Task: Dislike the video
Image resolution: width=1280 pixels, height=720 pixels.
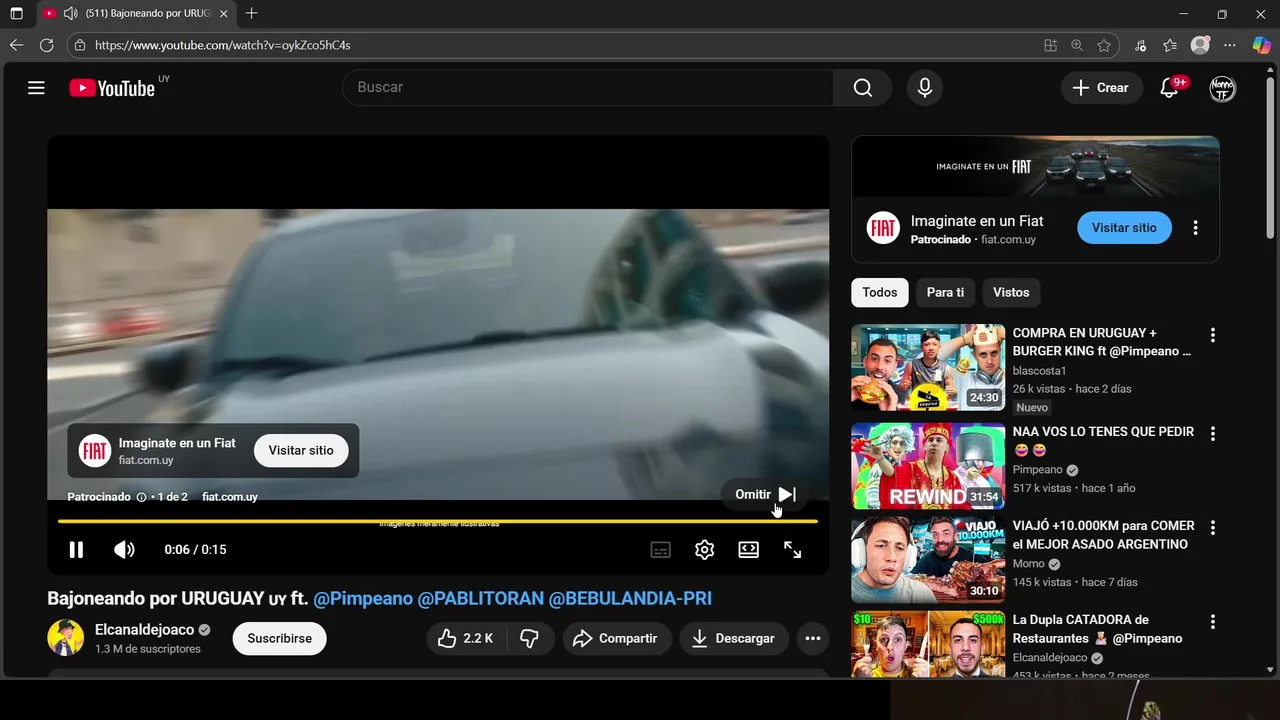Action: pos(530,638)
